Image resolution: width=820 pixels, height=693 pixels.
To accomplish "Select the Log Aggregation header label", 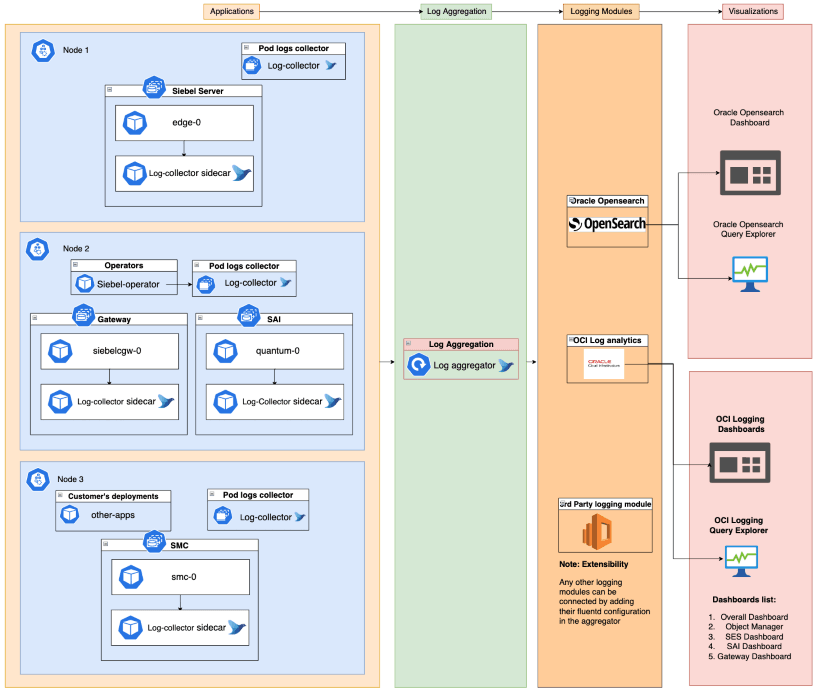I will (x=456, y=11).
